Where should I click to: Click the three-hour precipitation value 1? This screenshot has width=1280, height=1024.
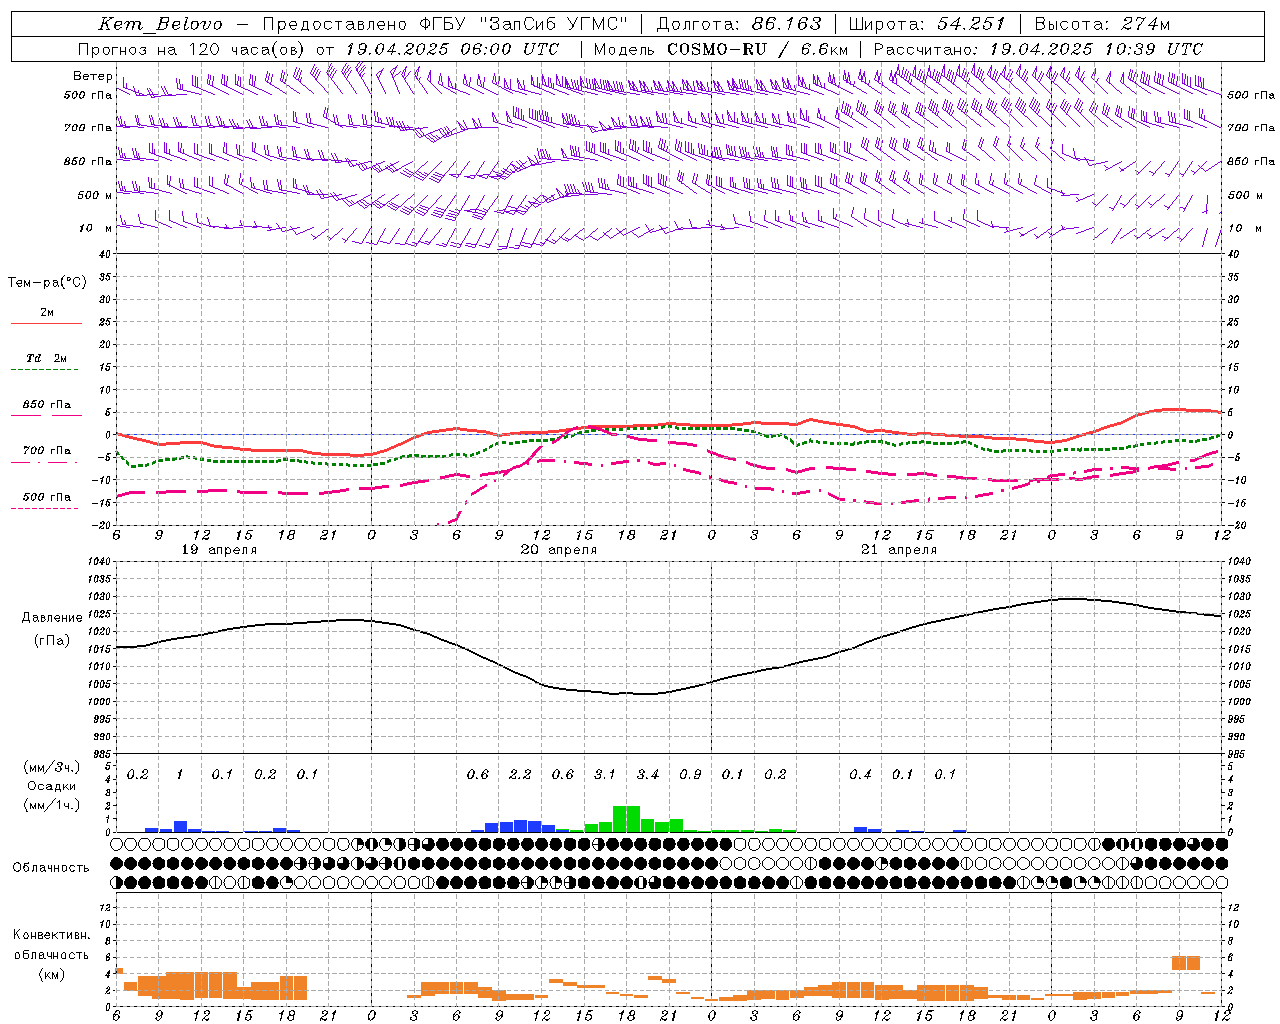pyautogui.click(x=180, y=774)
